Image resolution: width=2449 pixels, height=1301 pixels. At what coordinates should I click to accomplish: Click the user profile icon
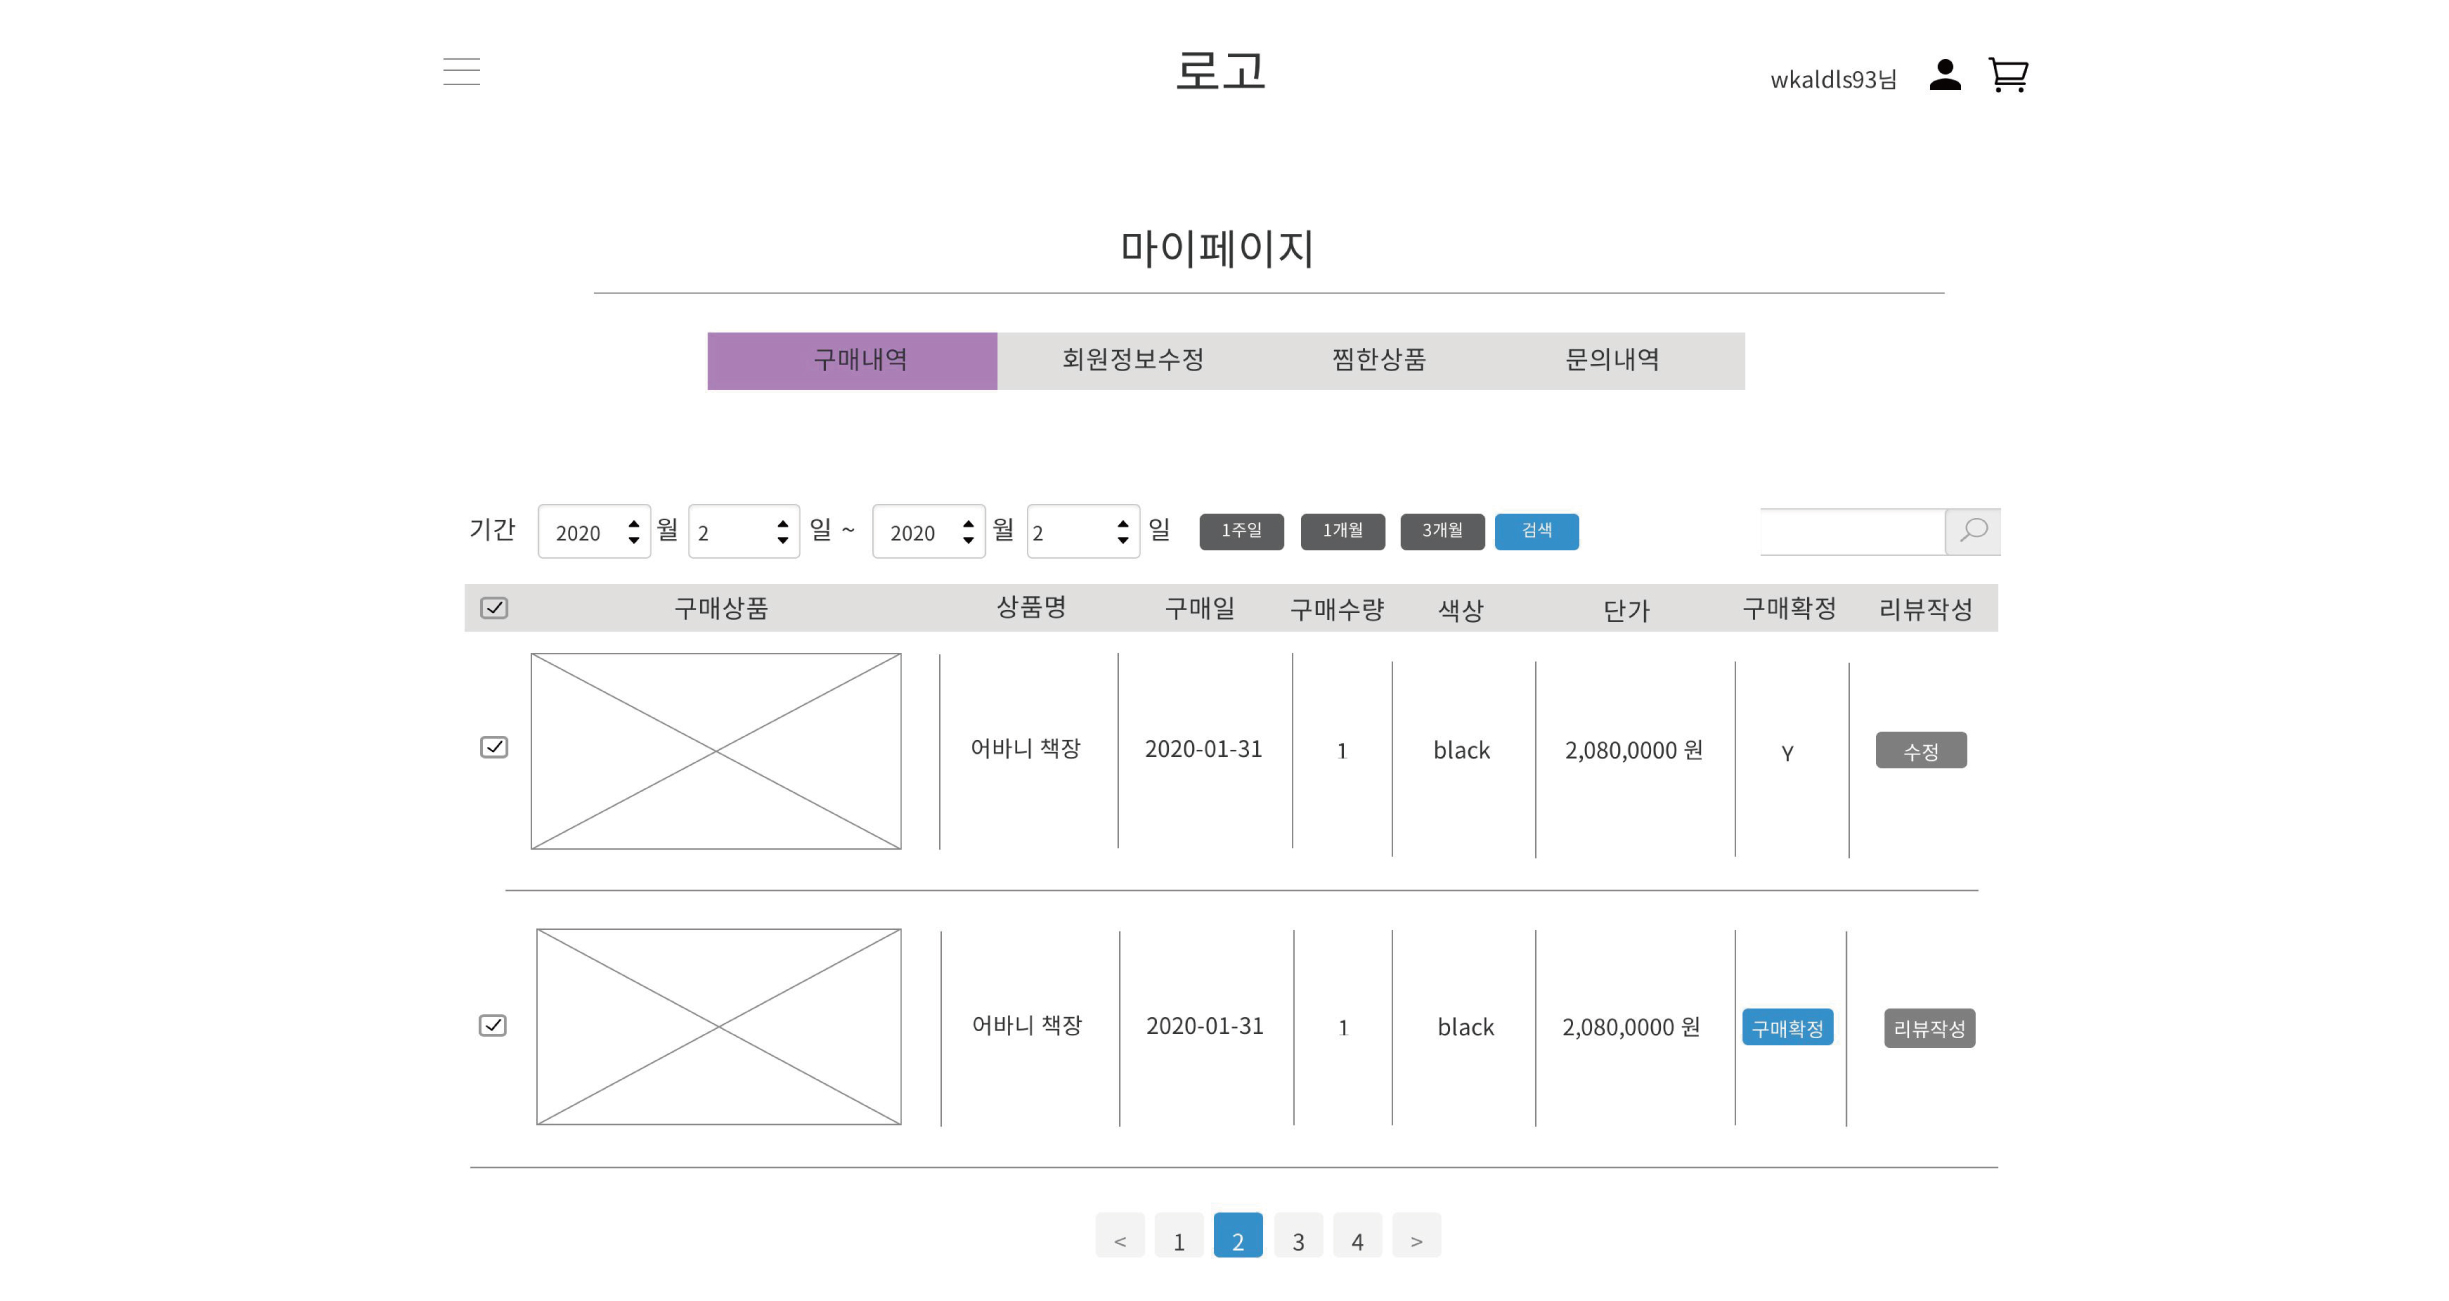pos(1944,74)
